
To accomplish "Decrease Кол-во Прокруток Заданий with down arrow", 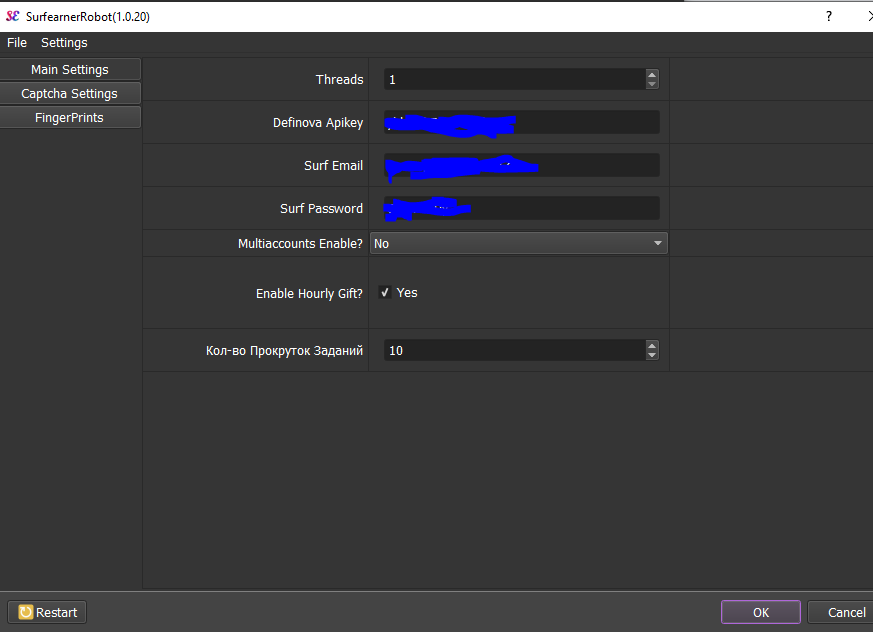I will [652, 356].
